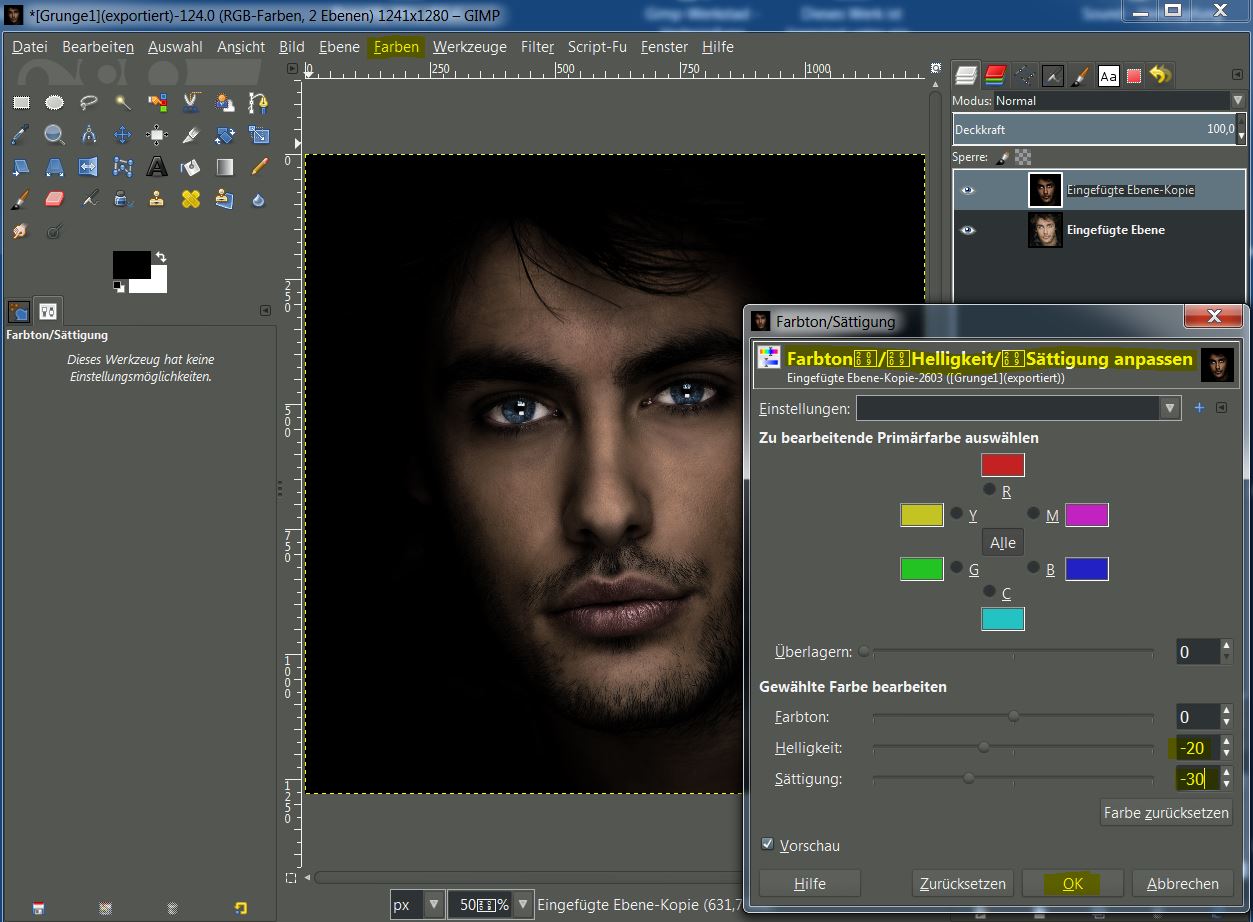Screen dimensions: 1253x922
Task: Open the Undo History dock tab
Action: (1160, 75)
